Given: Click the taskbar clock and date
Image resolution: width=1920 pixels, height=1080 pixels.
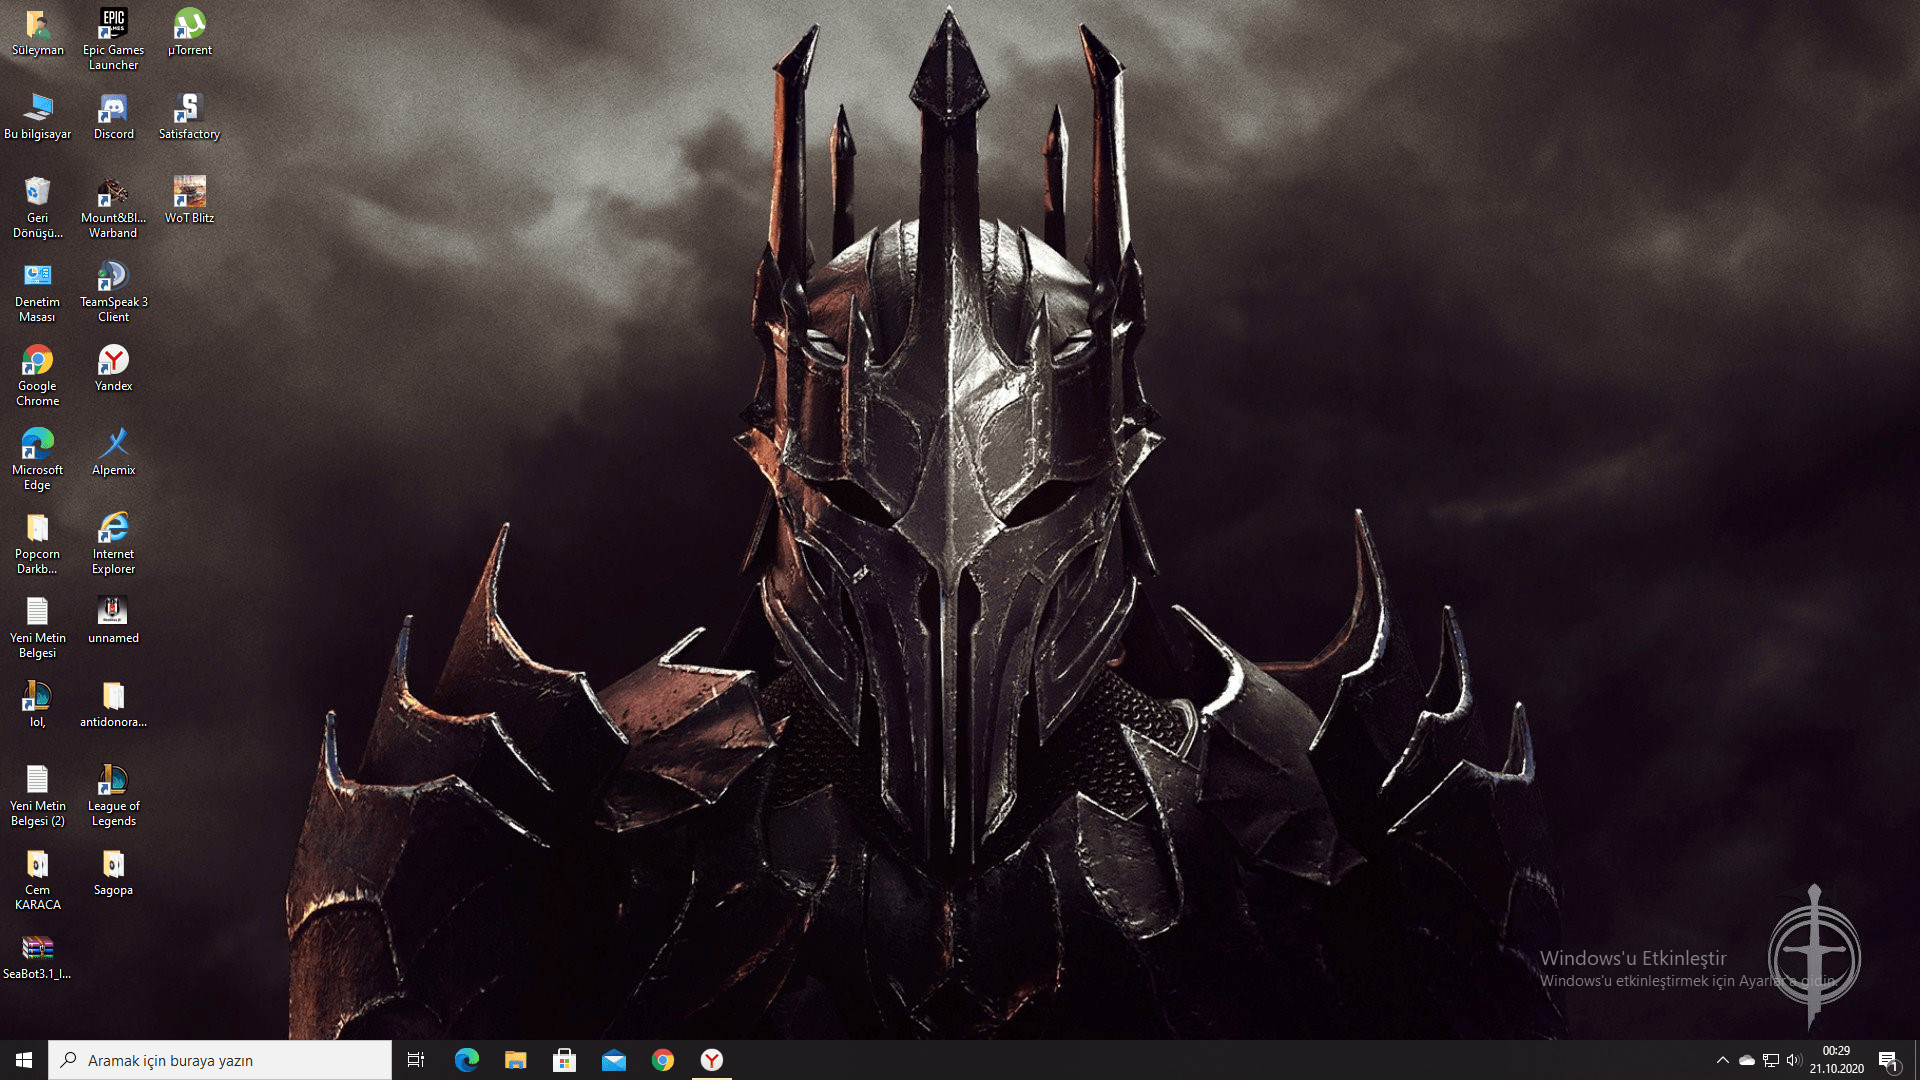Looking at the screenshot, I should click(x=1836, y=1060).
